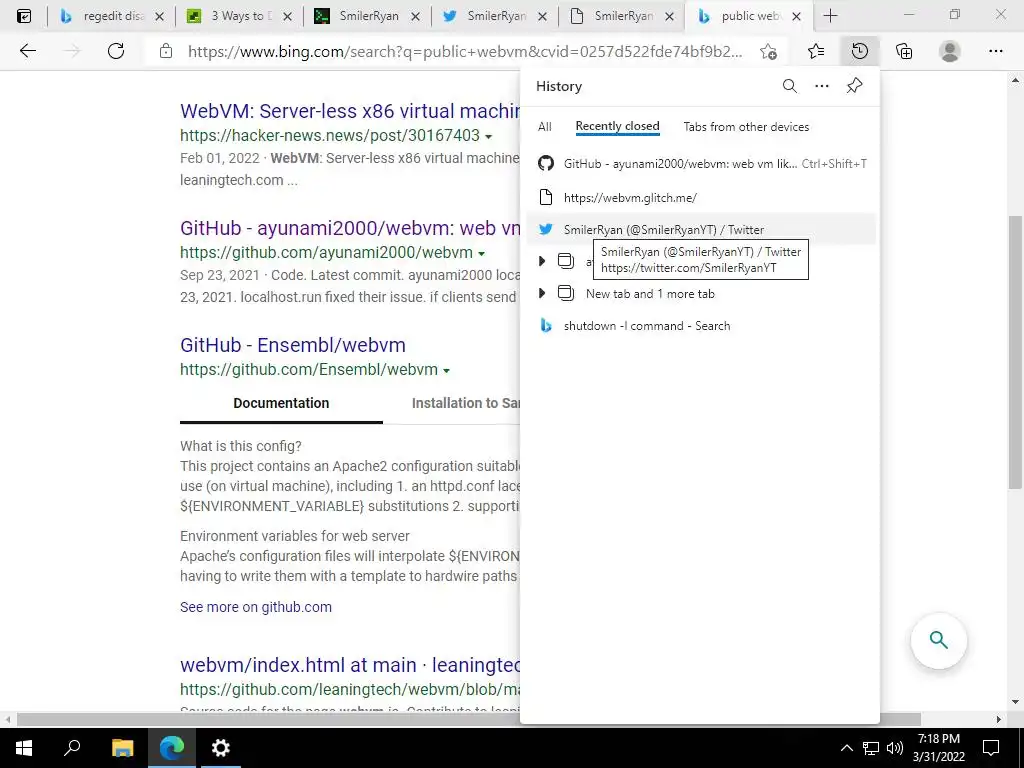
Task: Select the Documentation result tab
Action: (x=281, y=403)
